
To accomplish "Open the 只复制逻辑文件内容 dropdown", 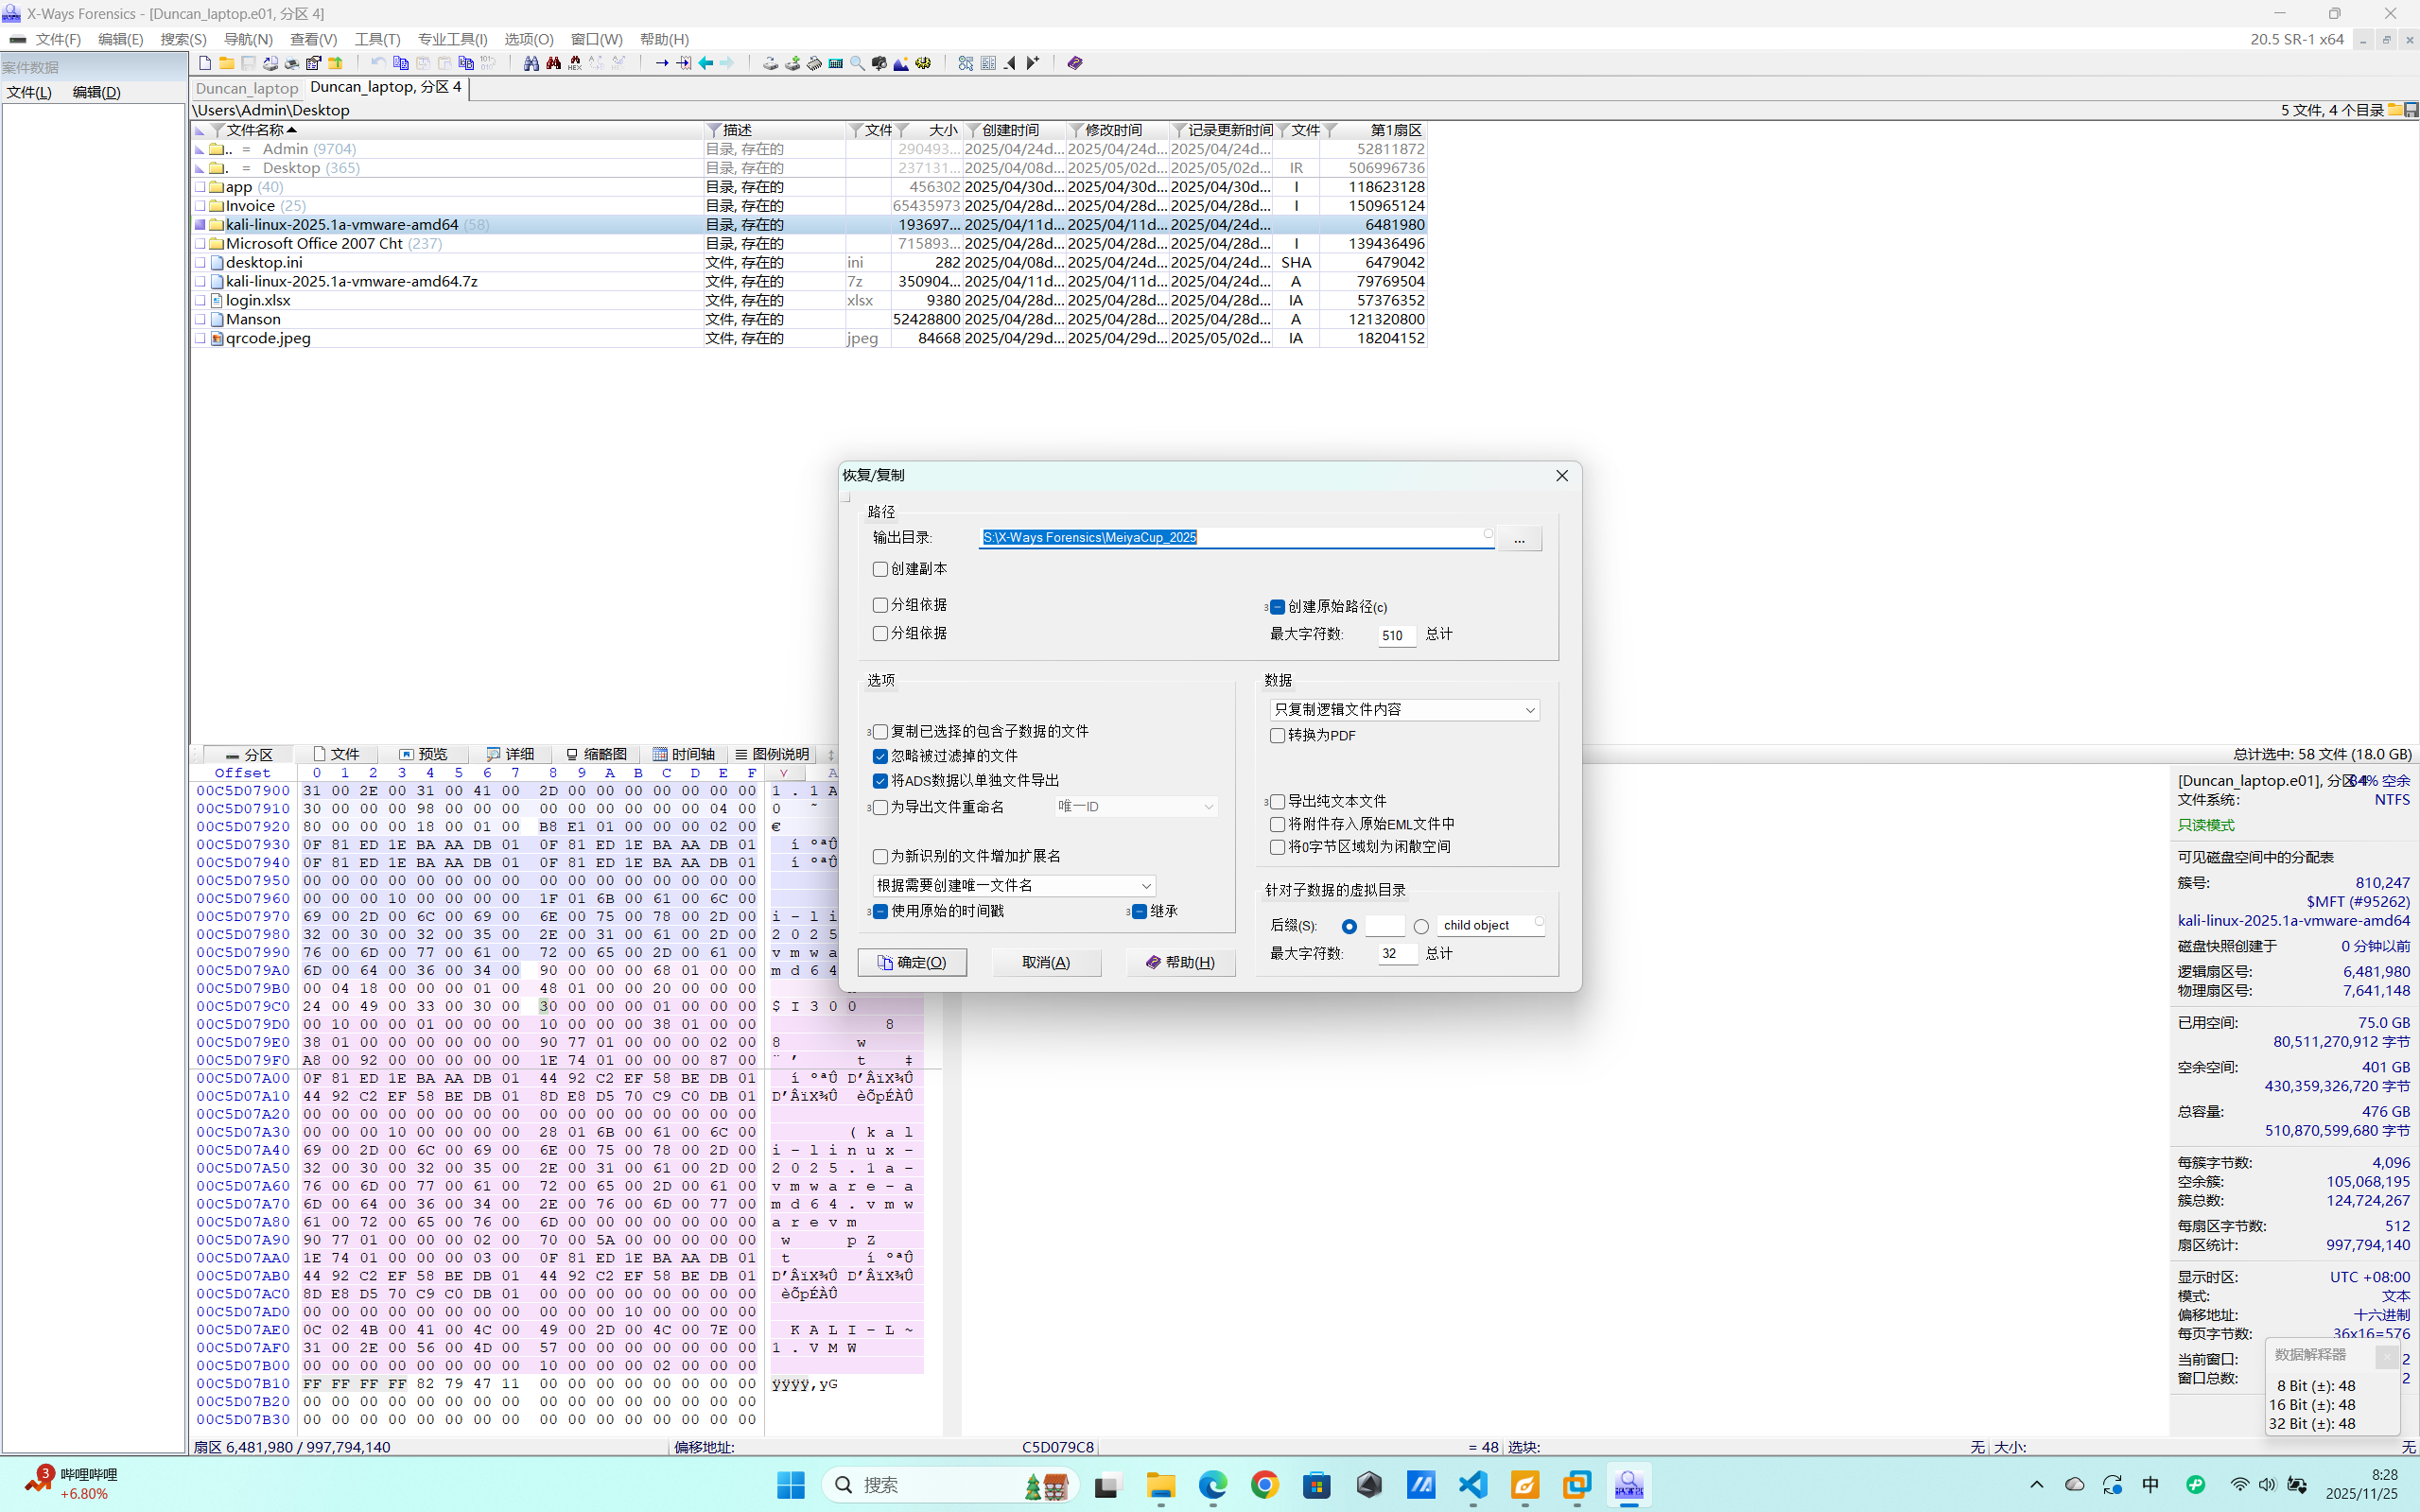I will pos(1403,710).
